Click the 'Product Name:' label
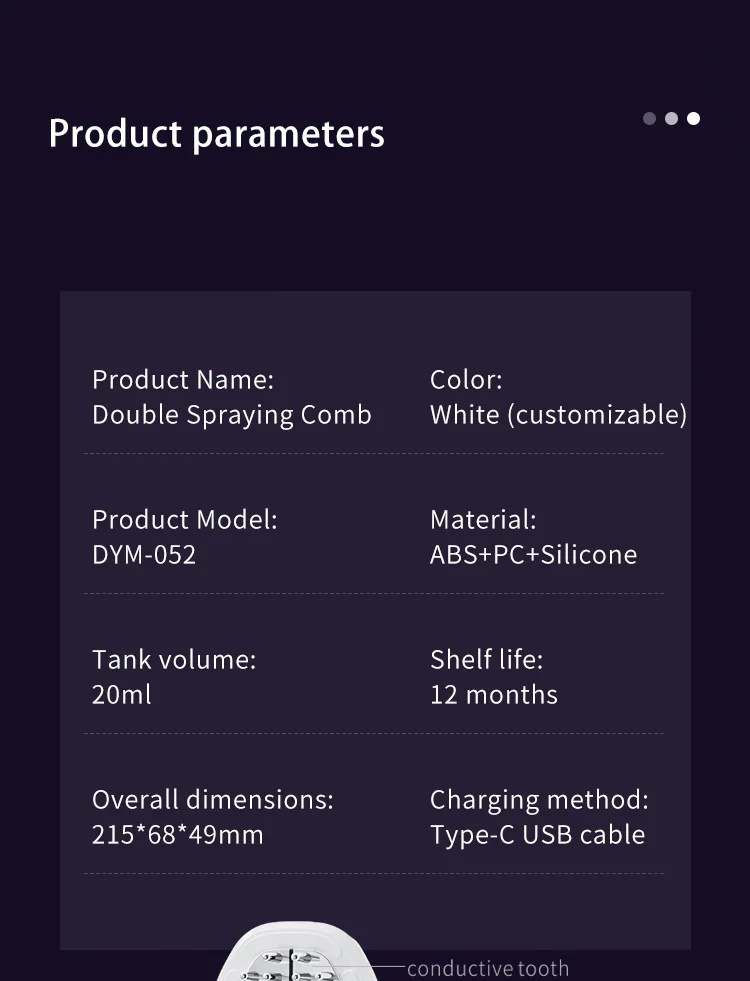Screen dimensions: 750x981 point(183,380)
